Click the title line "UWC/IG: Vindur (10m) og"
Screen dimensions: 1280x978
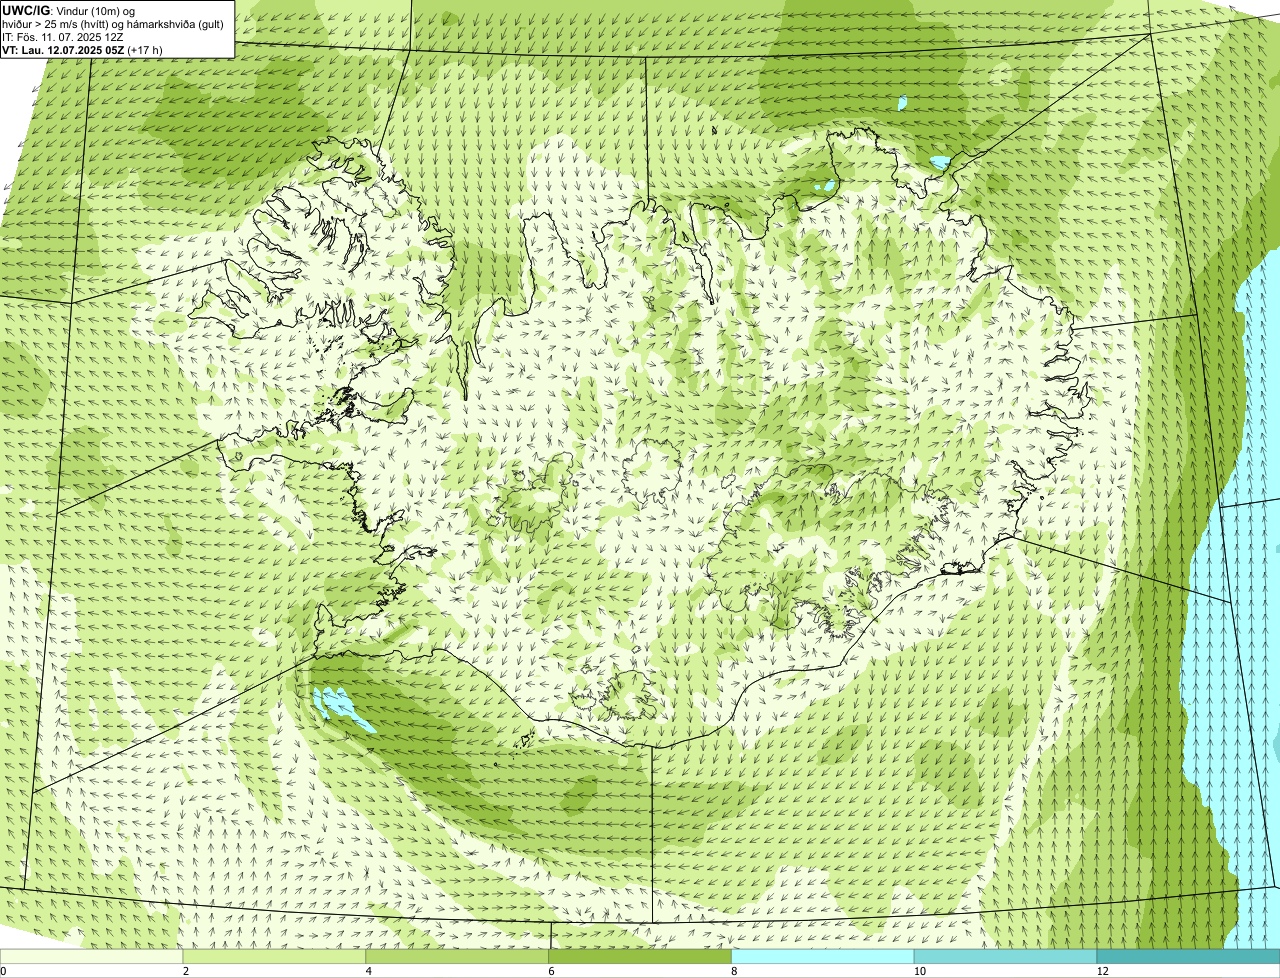coord(69,10)
